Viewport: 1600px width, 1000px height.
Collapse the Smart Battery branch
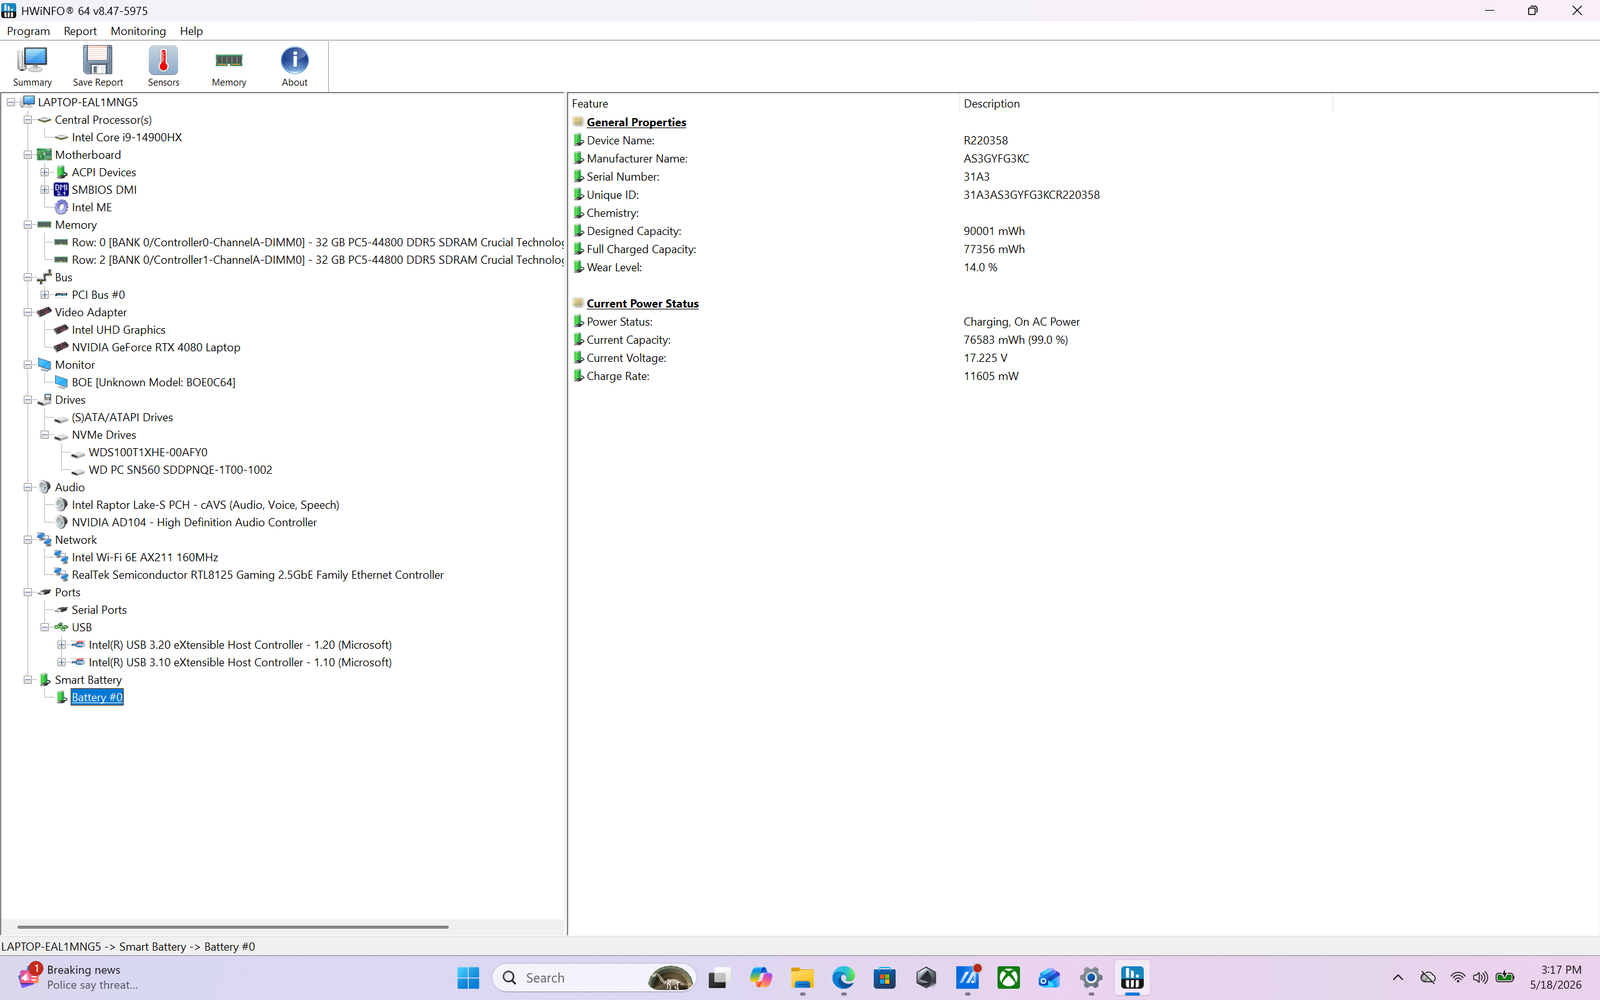(28, 680)
